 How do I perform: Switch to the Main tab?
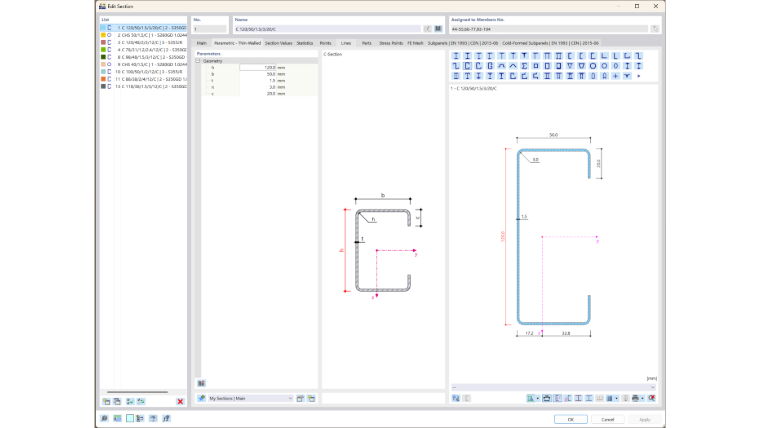202,43
